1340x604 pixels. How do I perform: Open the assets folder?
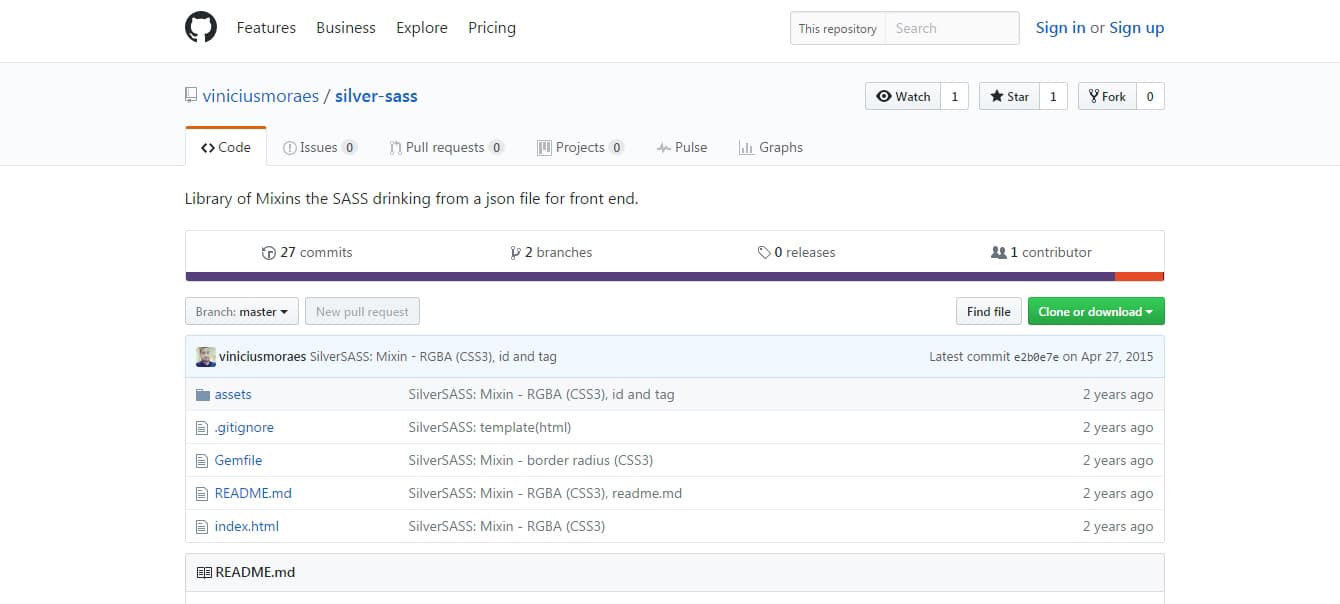click(233, 395)
